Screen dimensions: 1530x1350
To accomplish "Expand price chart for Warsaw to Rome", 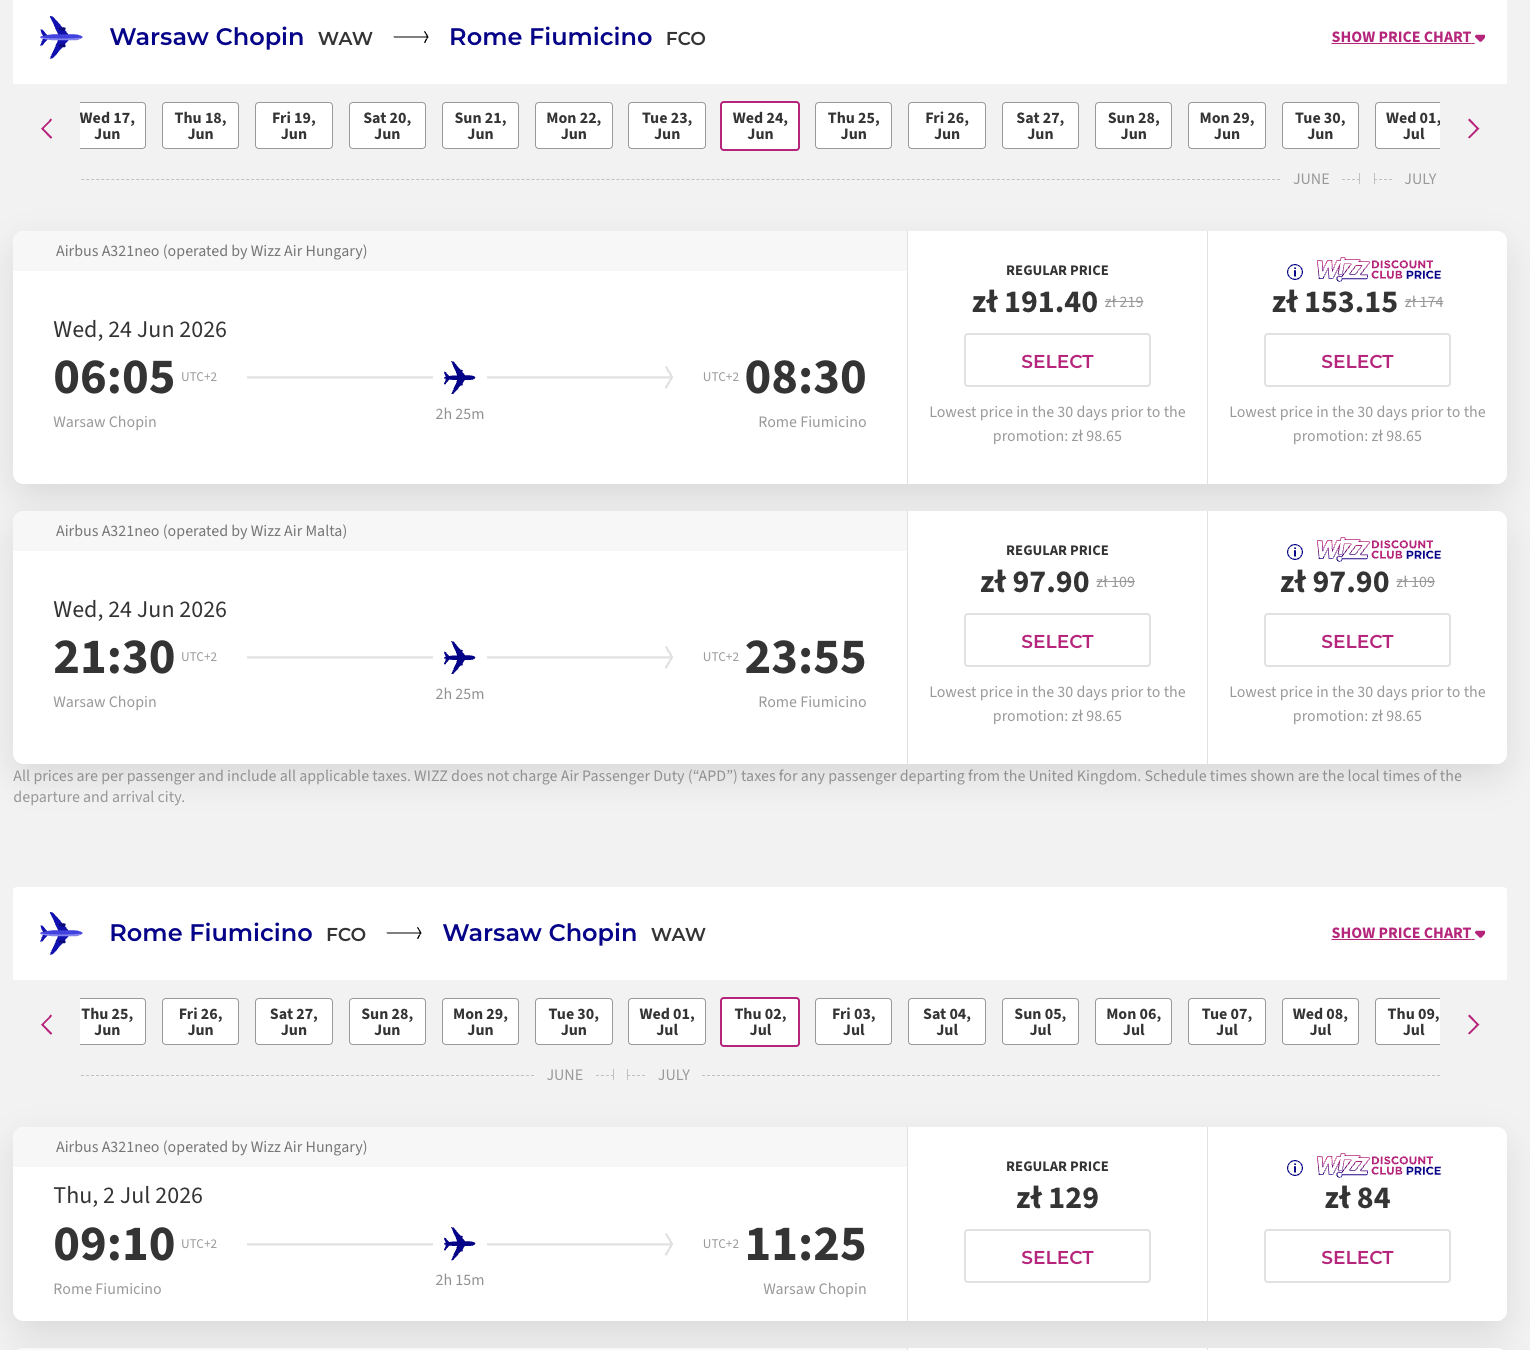I will tap(1407, 37).
